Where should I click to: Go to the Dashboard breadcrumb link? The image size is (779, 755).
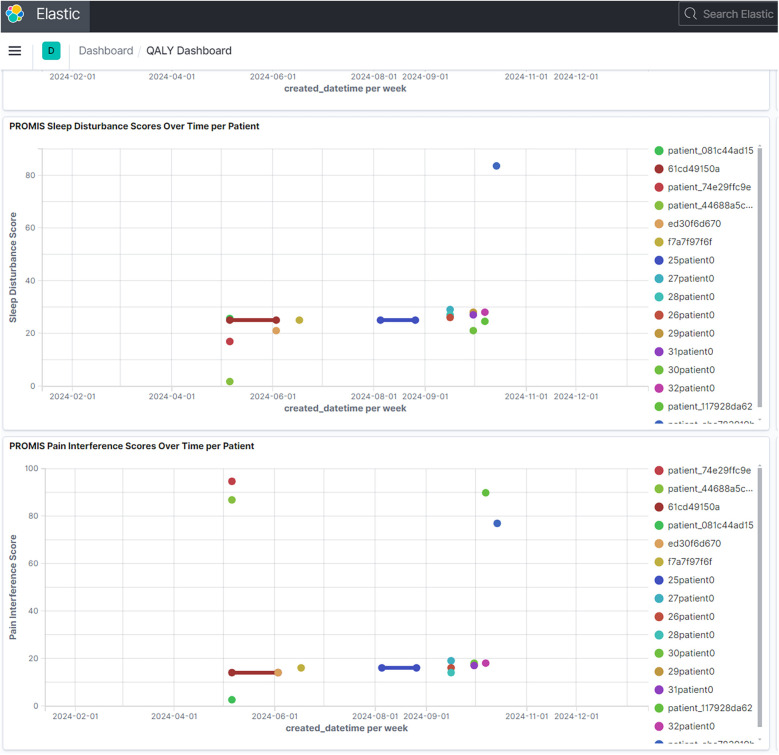pos(106,51)
